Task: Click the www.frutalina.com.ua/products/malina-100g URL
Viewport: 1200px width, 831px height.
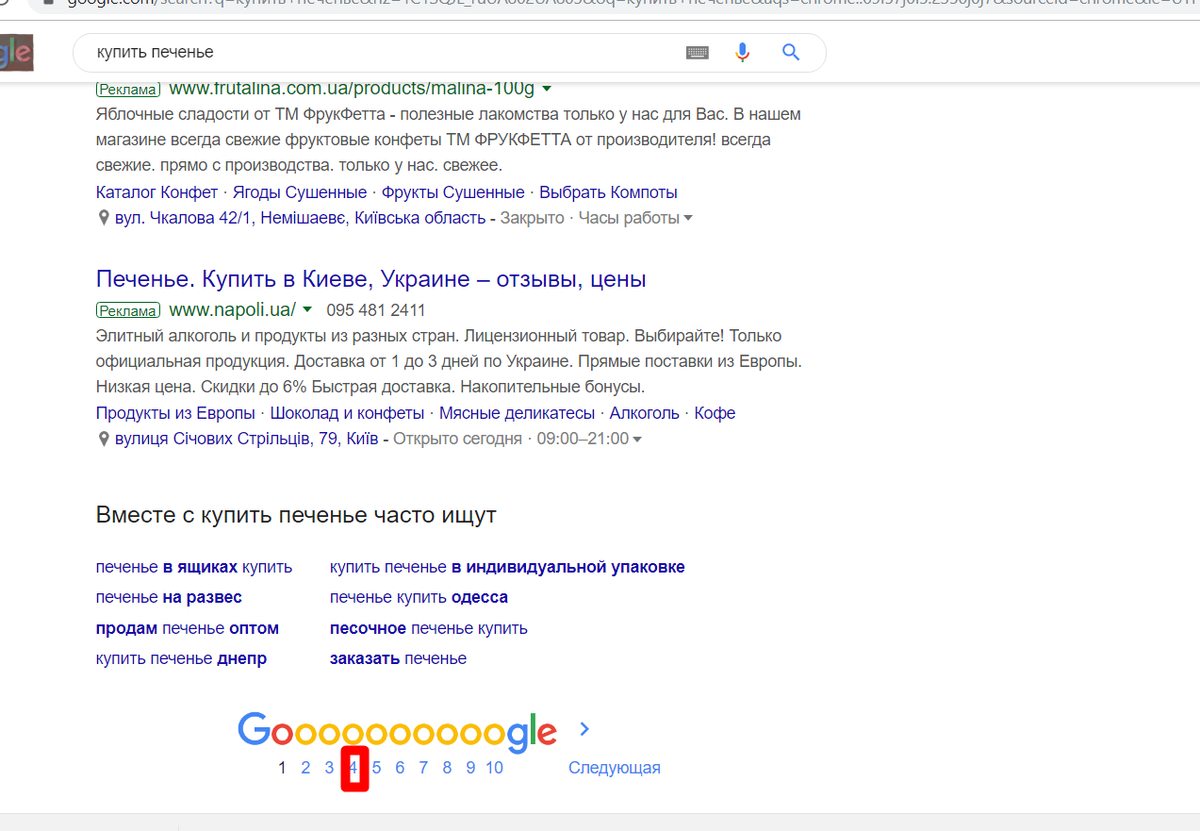Action: pyautogui.click(x=352, y=88)
